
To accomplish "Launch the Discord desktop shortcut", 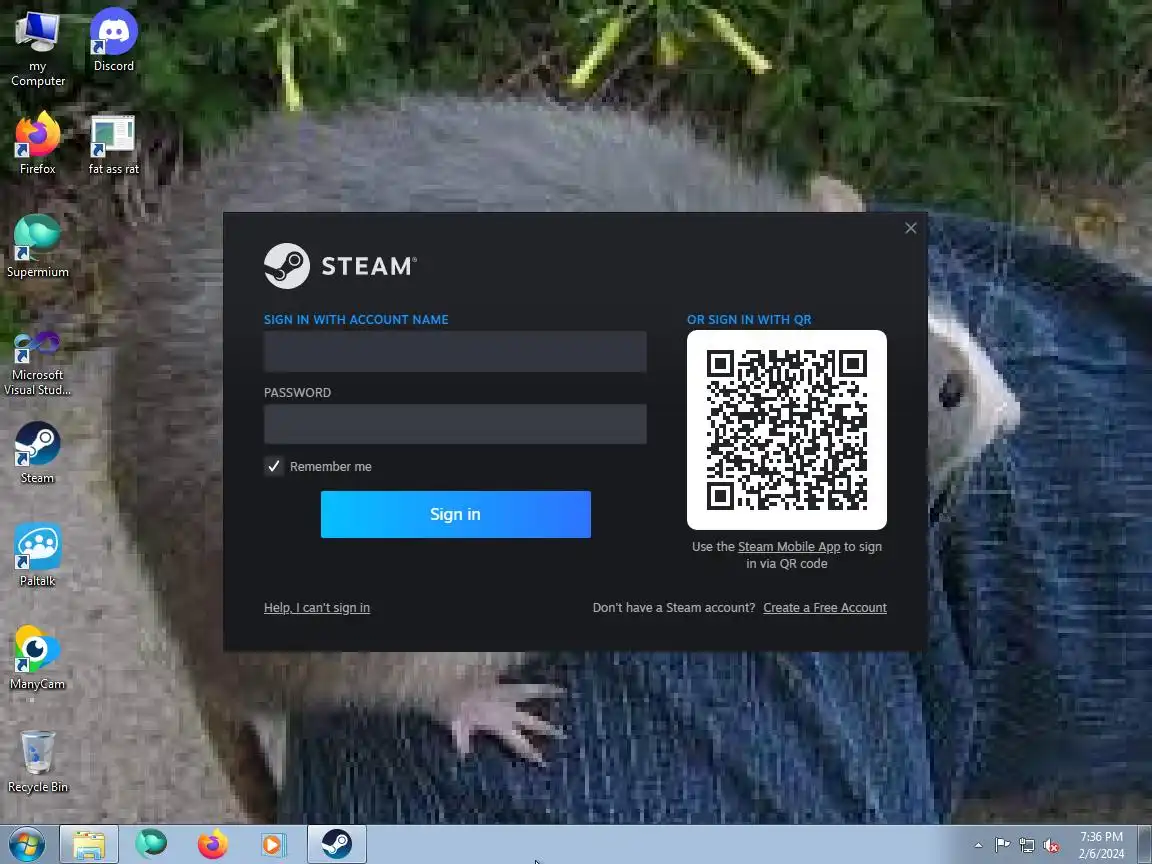I will [x=113, y=40].
